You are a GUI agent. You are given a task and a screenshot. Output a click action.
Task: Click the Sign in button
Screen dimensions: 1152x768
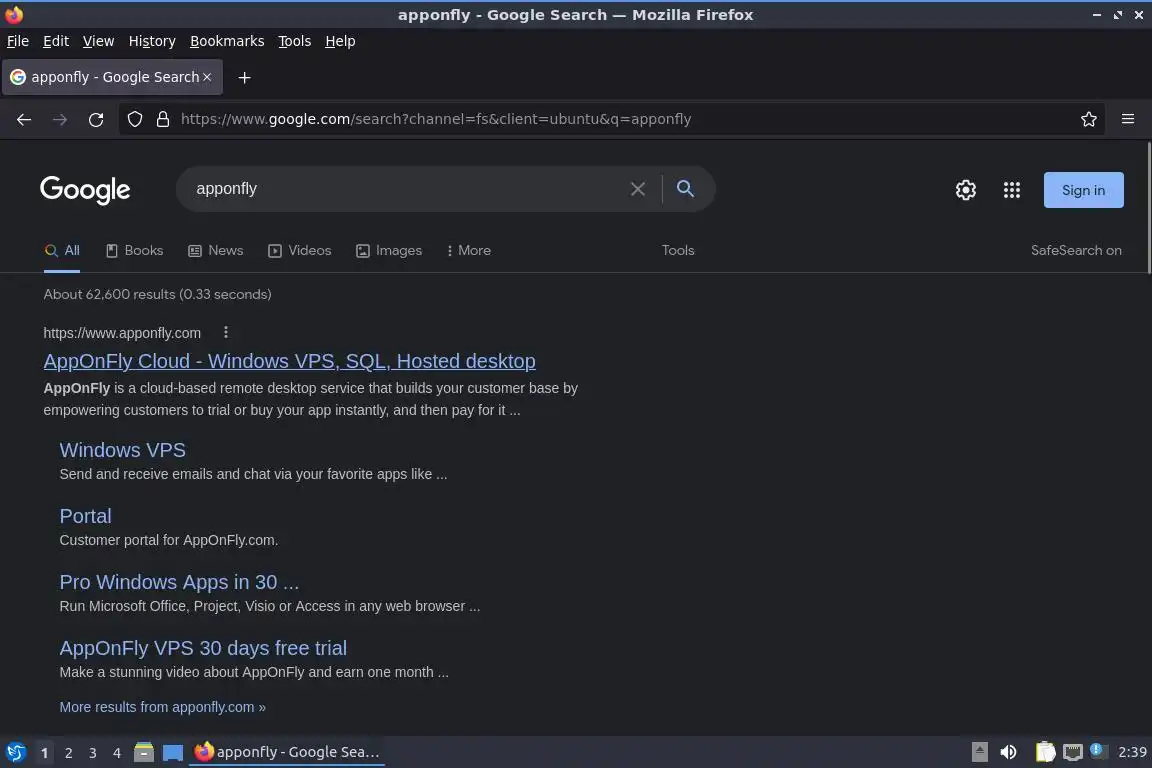click(1083, 190)
